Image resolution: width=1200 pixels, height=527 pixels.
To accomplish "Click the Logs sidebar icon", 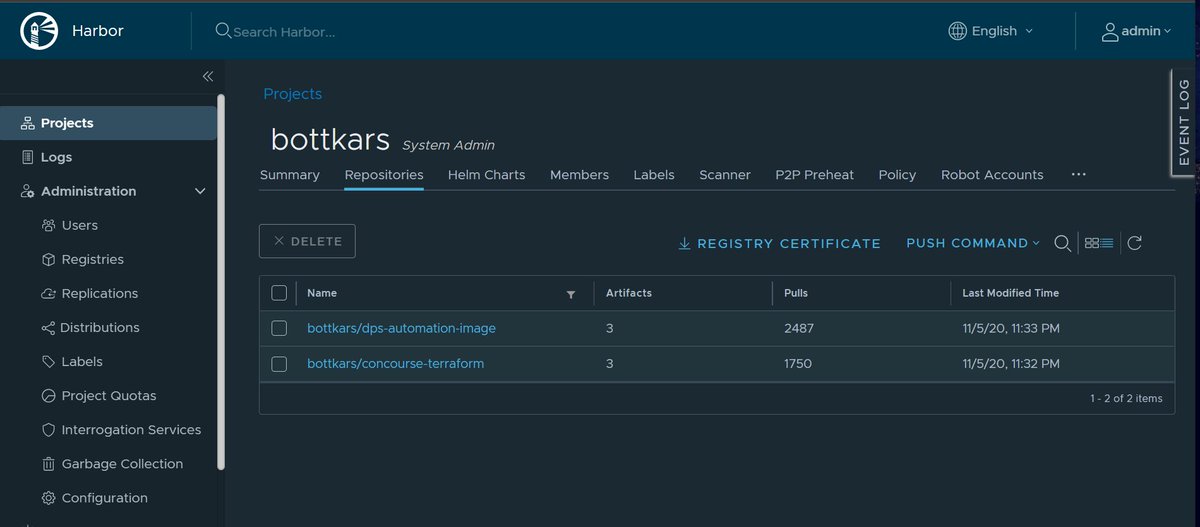I will point(28,157).
